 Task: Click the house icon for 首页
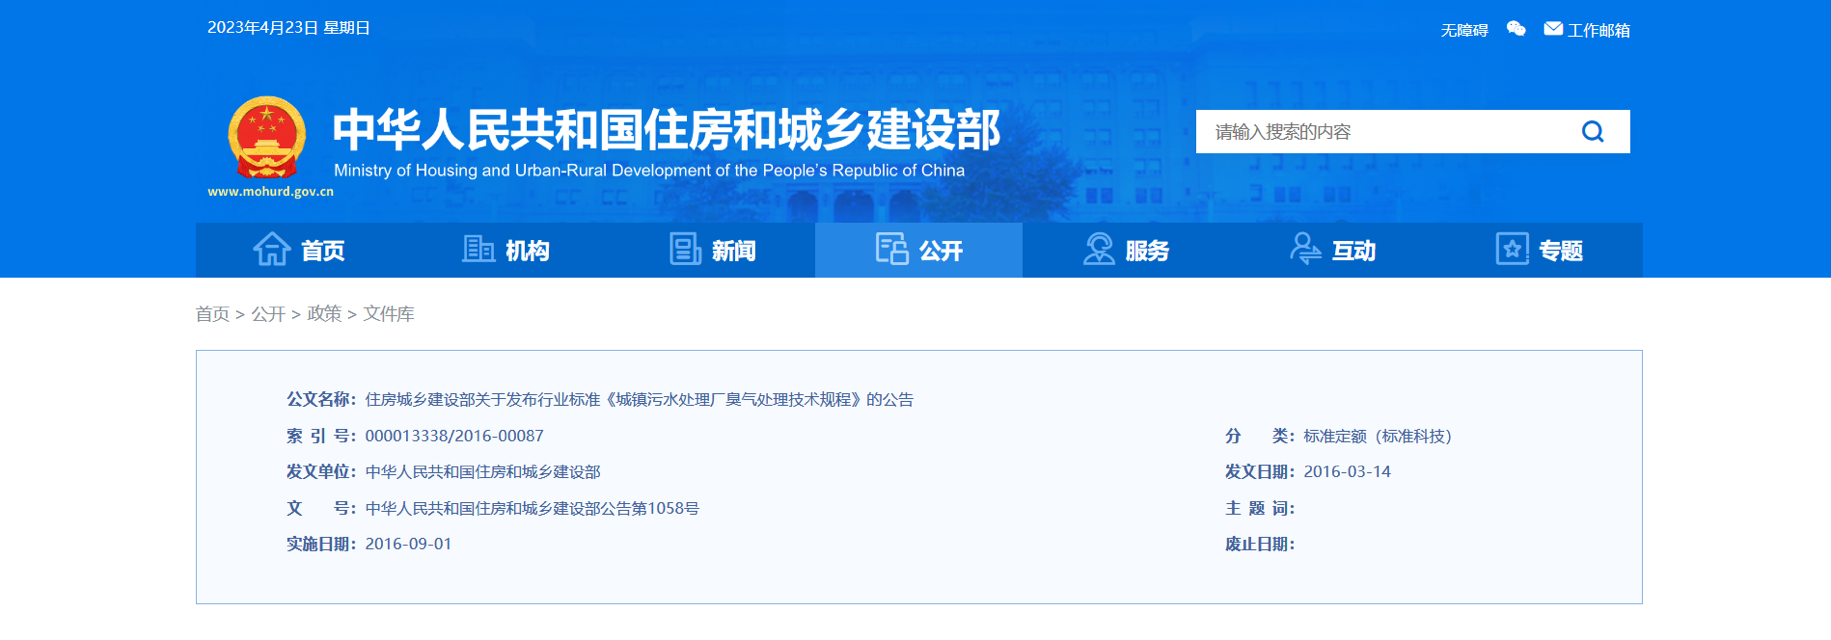click(x=271, y=249)
